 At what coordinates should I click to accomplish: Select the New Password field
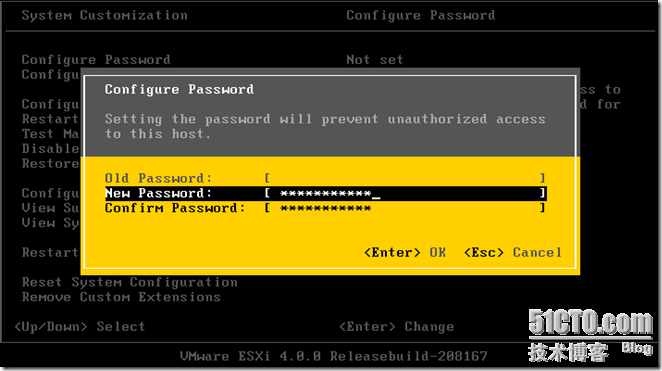pyautogui.click(x=326, y=193)
